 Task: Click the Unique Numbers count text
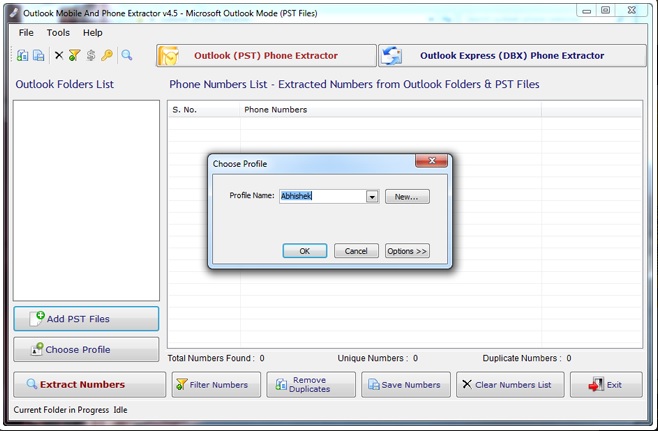click(378, 358)
